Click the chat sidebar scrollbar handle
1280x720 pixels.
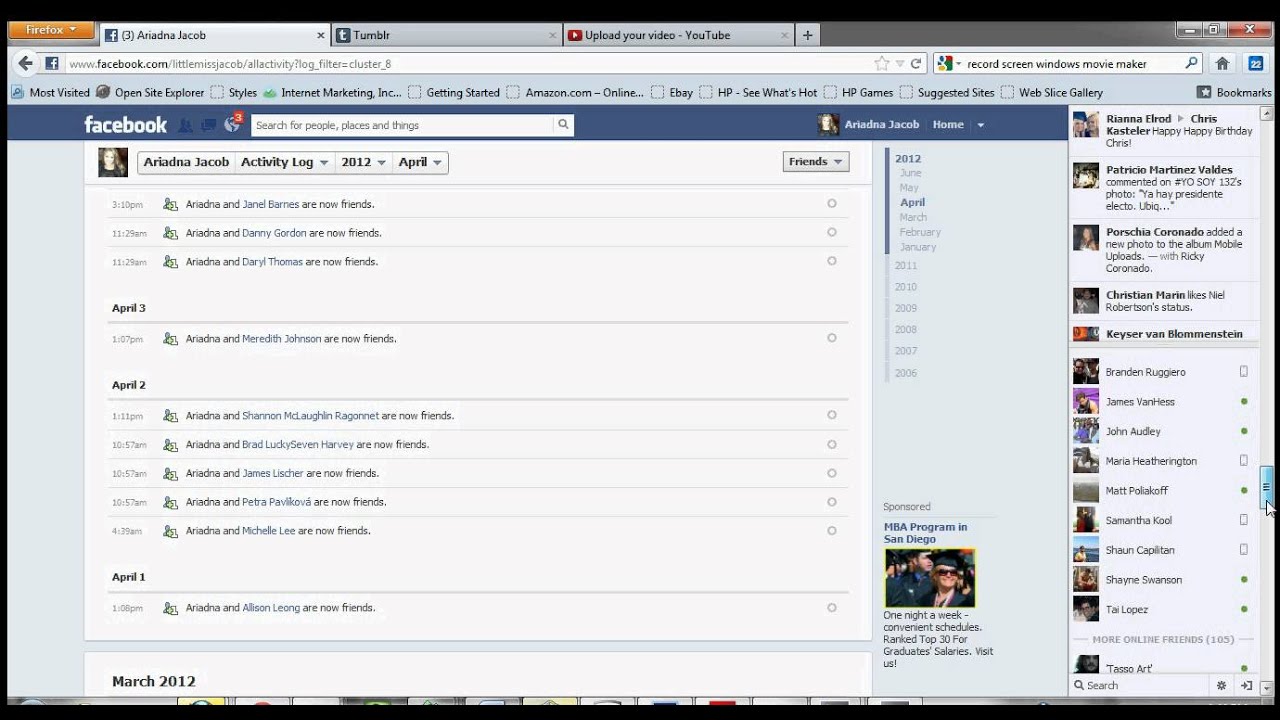[1266, 489]
